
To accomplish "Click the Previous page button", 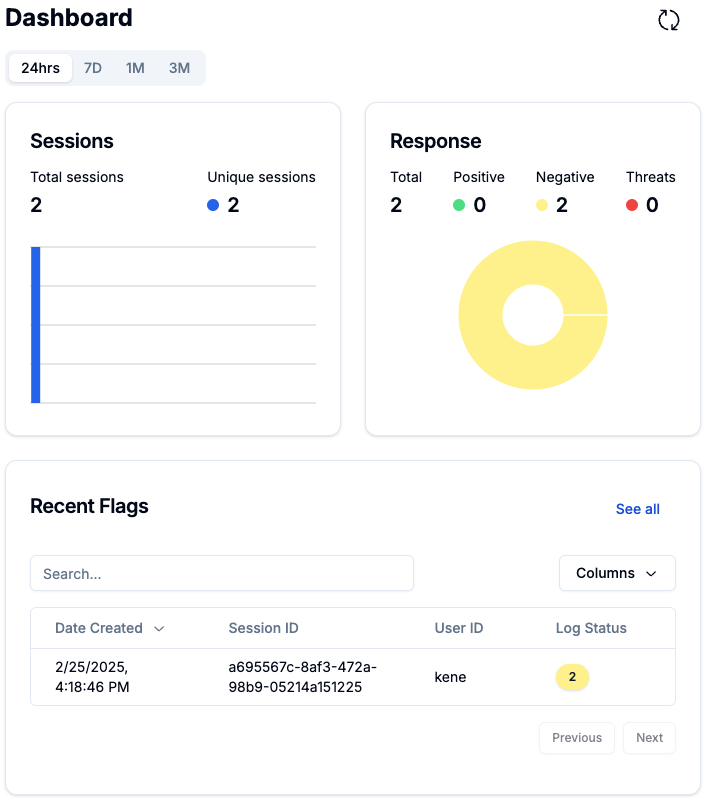I will tap(577, 738).
